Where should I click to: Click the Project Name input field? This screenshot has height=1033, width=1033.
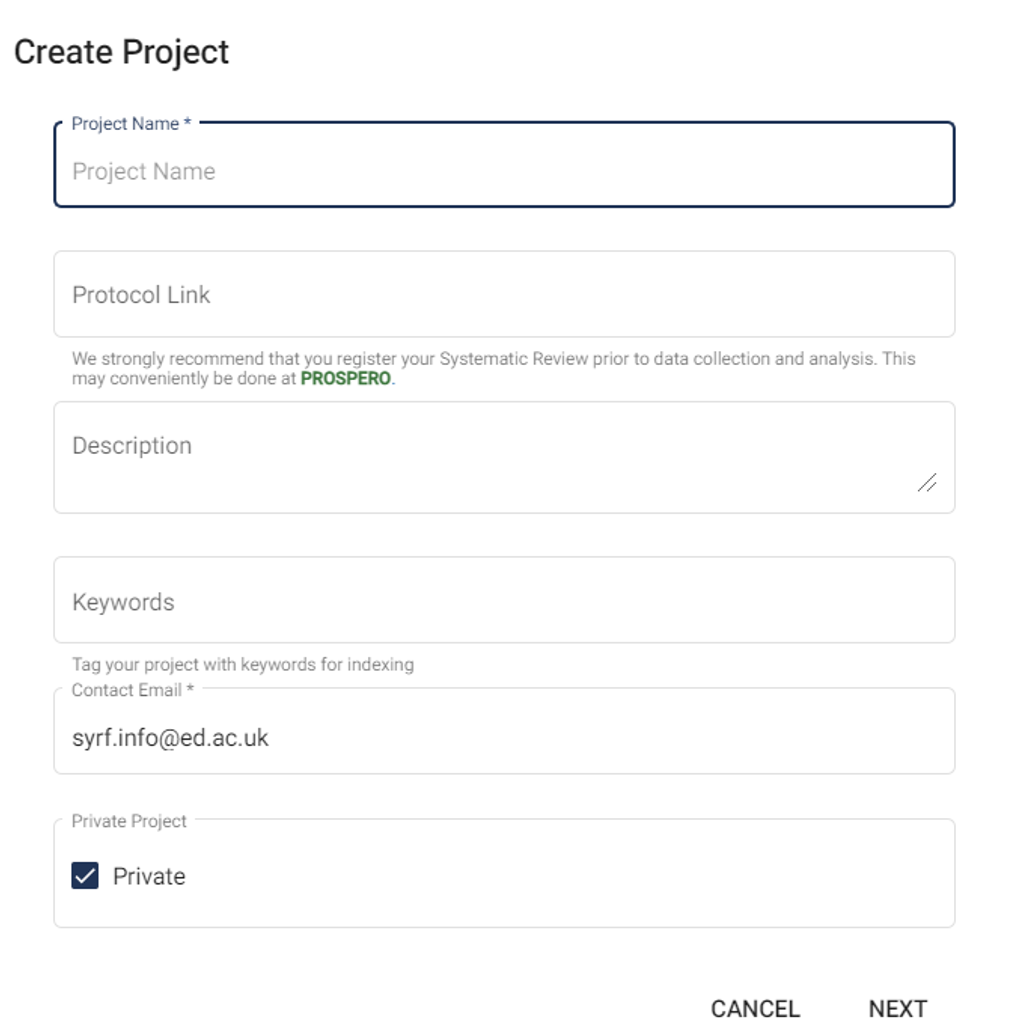(x=504, y=171)
